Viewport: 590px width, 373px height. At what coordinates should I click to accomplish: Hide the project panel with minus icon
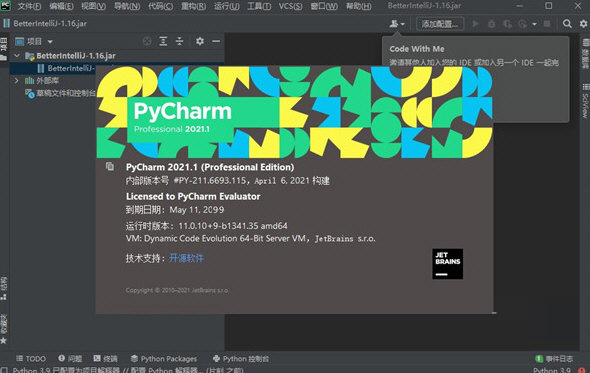(216, 41)
